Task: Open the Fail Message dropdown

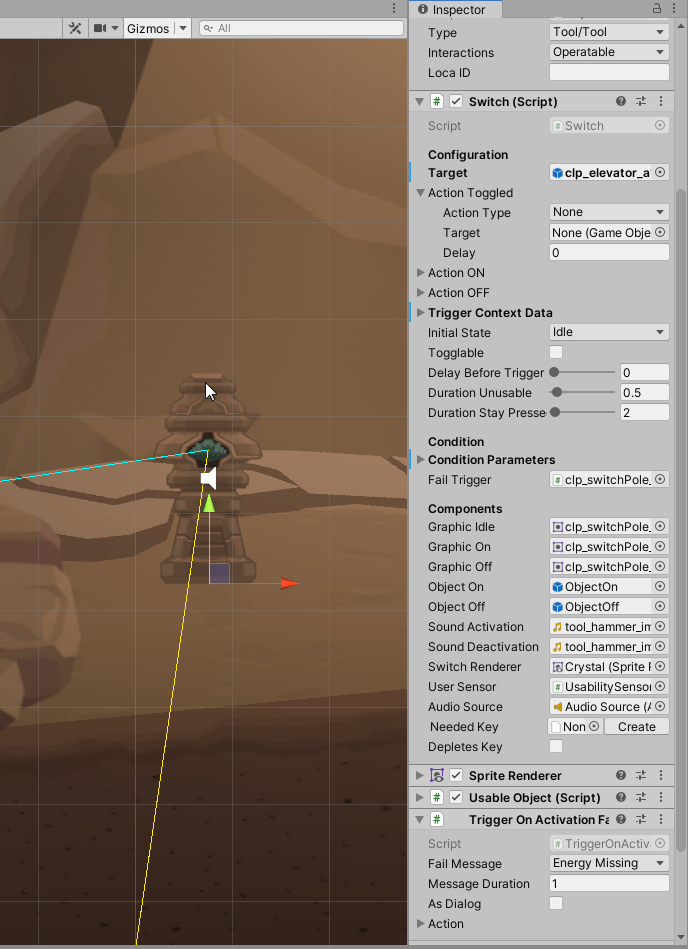Action: [609, 863]
